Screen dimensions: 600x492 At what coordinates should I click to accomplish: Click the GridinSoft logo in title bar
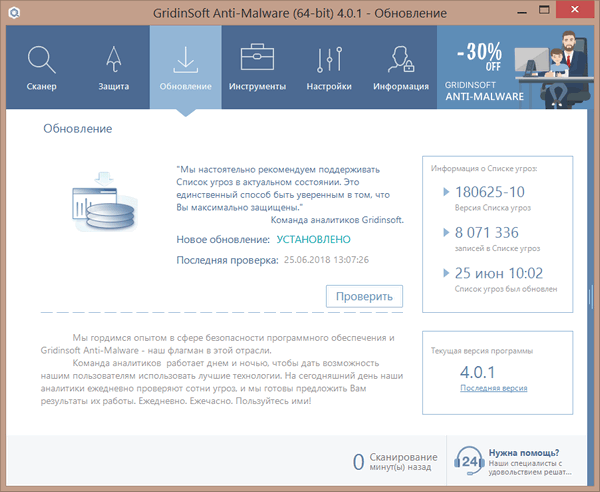click(x=14, y=13)
